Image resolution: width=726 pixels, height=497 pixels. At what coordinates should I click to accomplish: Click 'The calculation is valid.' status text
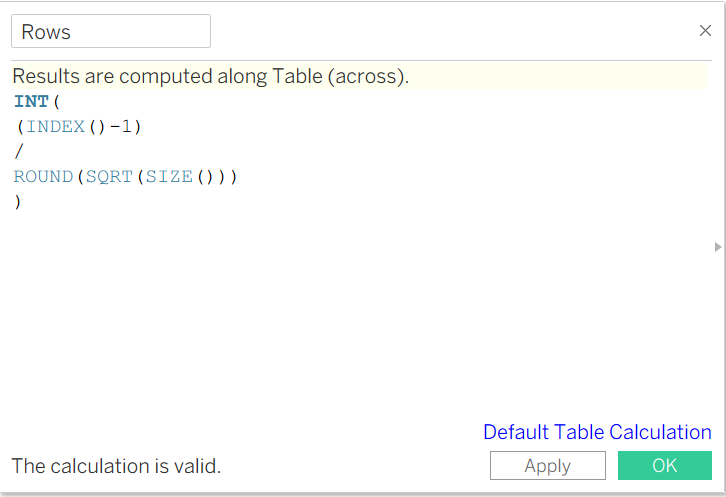(116, 466)
